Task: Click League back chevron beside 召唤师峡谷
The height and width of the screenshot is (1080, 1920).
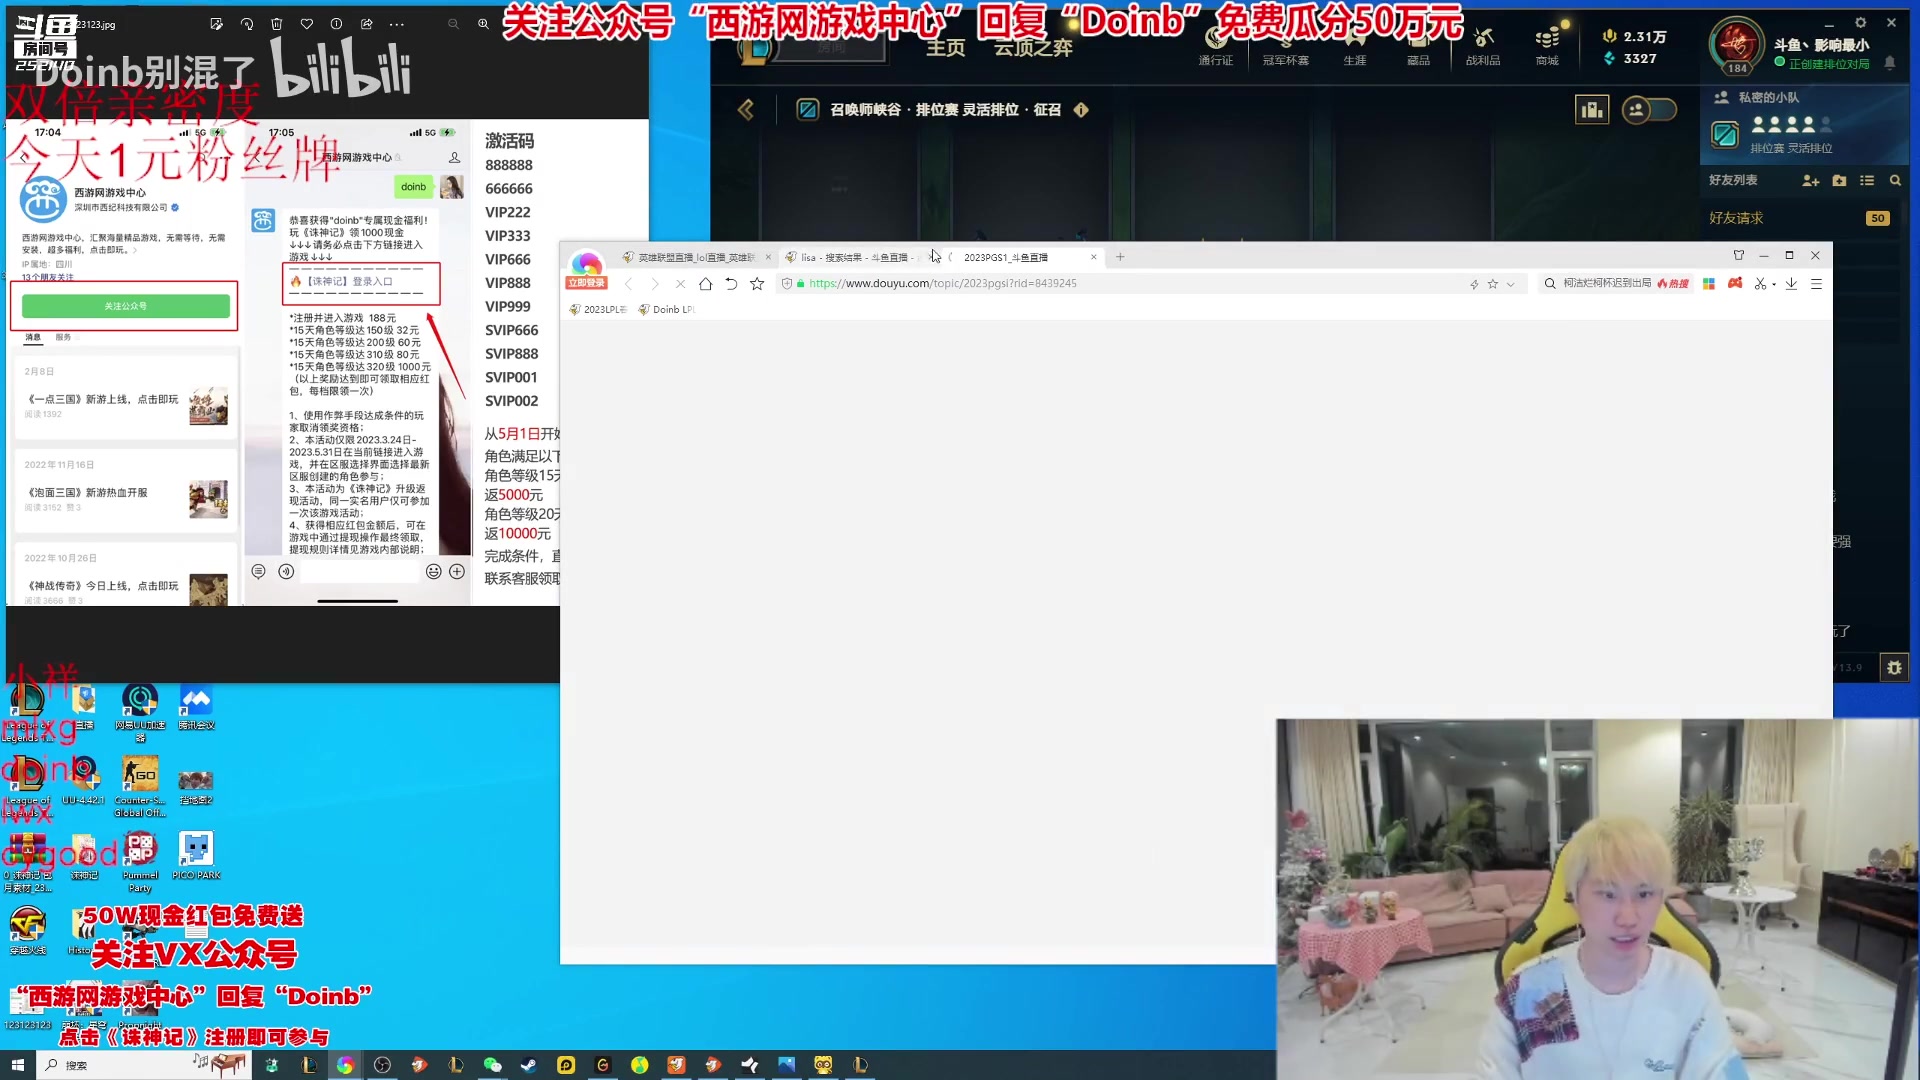Action: pos(746,109)
